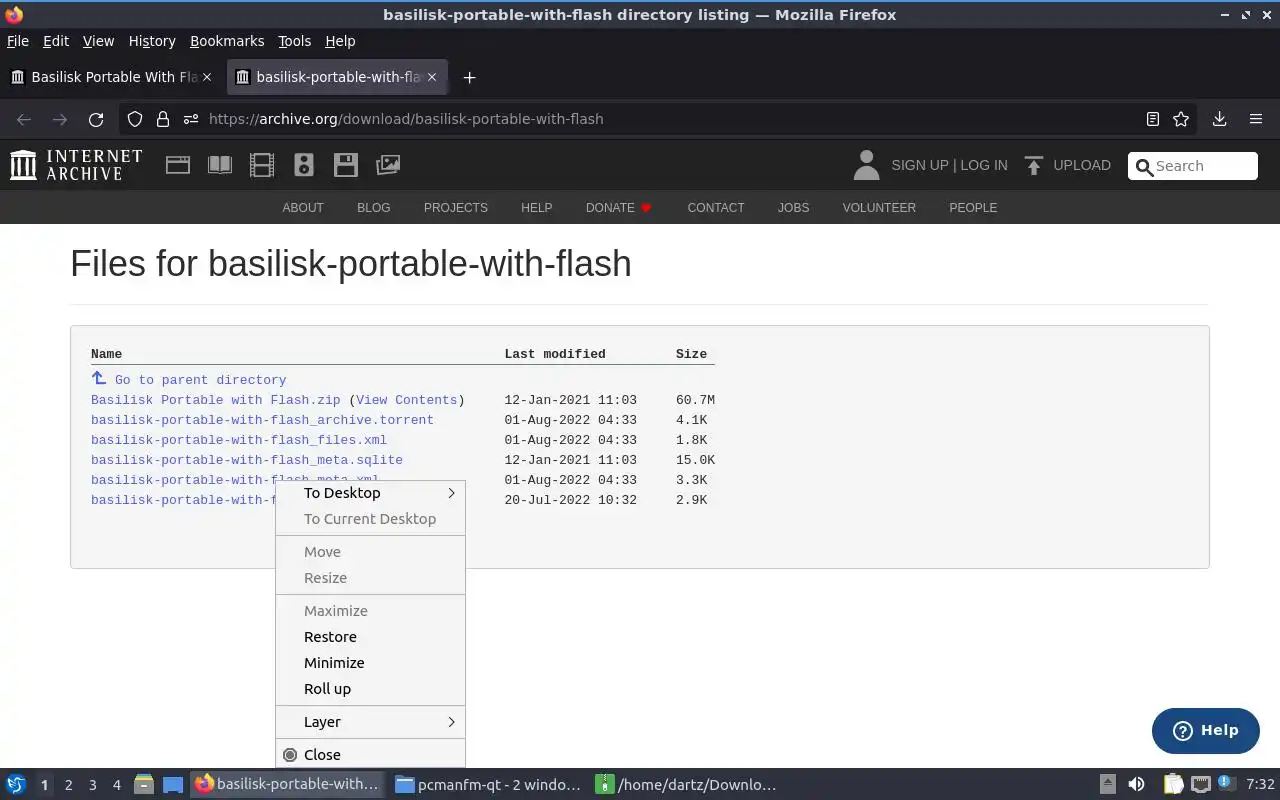Click the removable media tray icon
The width and height of the screenshot is (1280, 800).
pos(1108,784)
